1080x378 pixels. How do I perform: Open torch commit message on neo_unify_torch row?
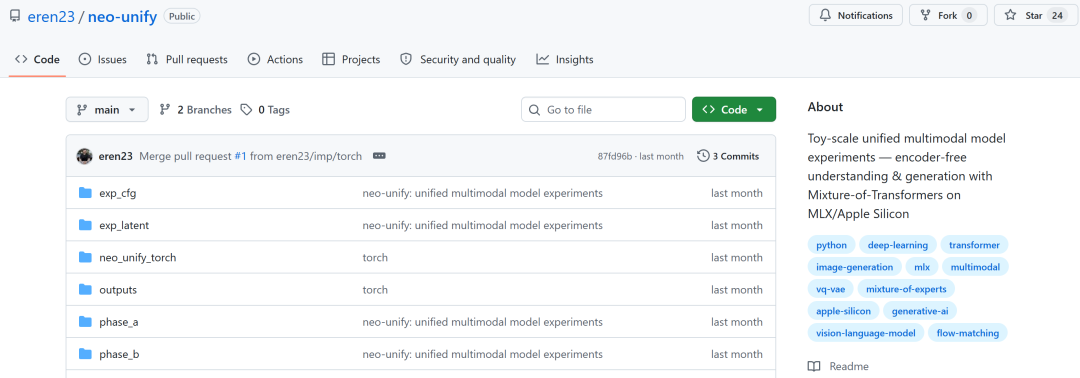point(375,258)
